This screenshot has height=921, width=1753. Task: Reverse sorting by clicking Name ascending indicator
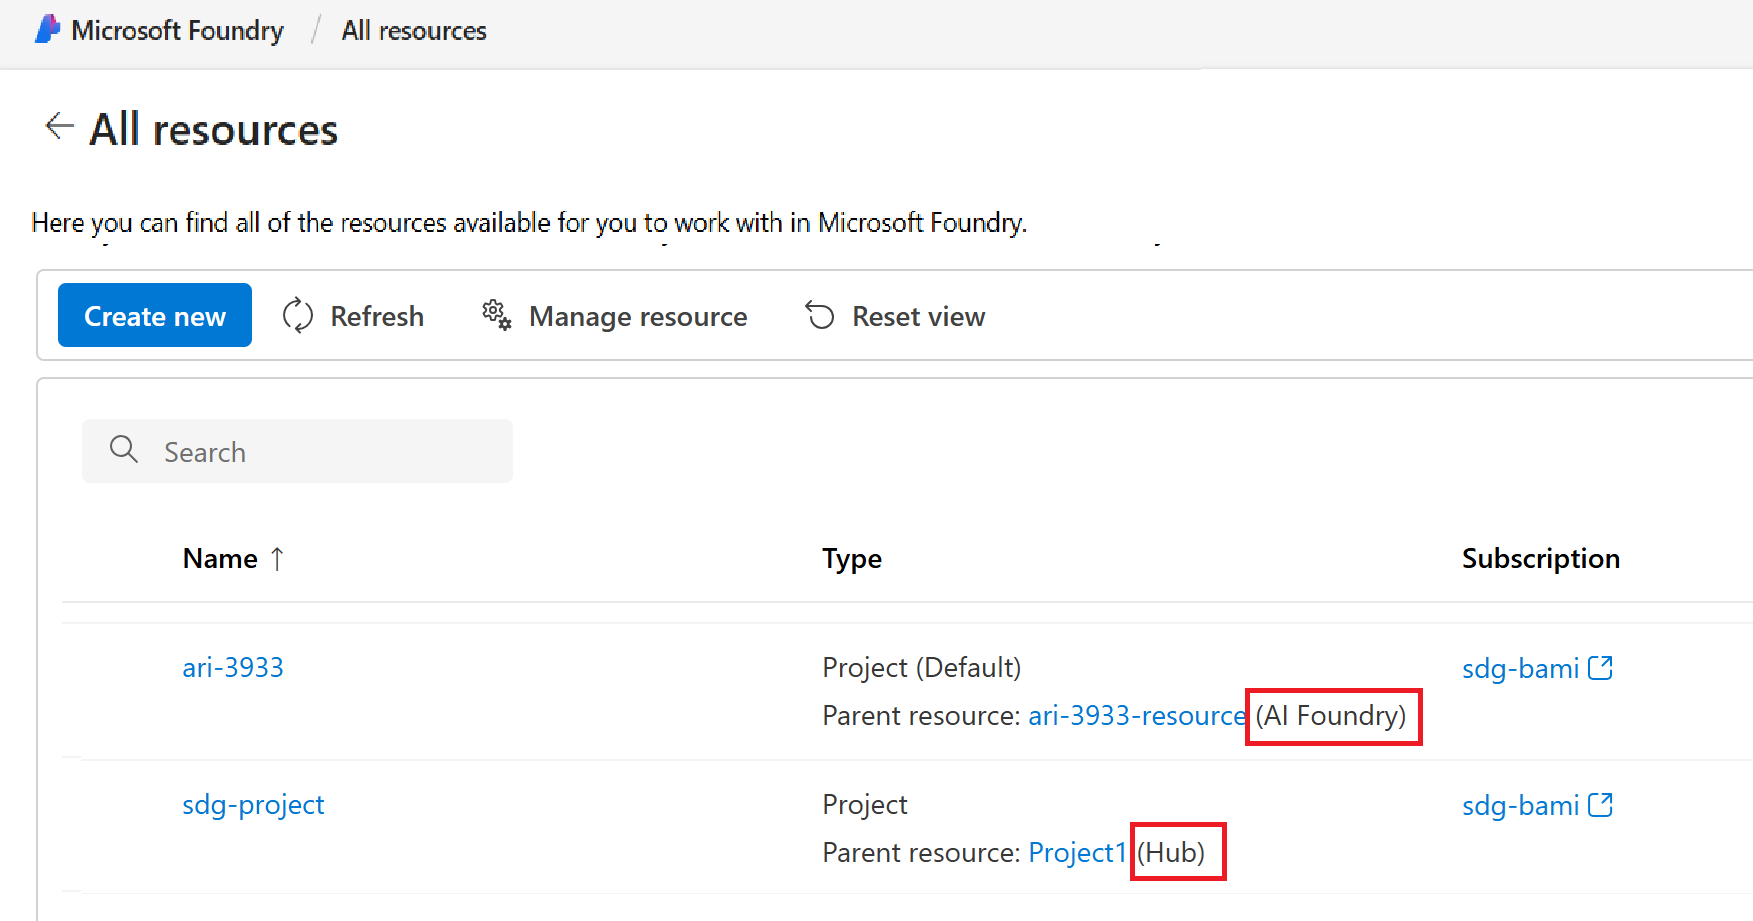pyautogui.click(x=278, y=558)
